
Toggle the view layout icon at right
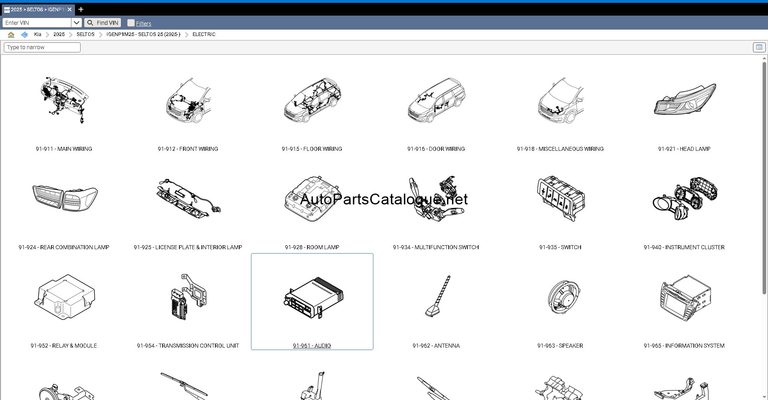click(x=759, y=47)
